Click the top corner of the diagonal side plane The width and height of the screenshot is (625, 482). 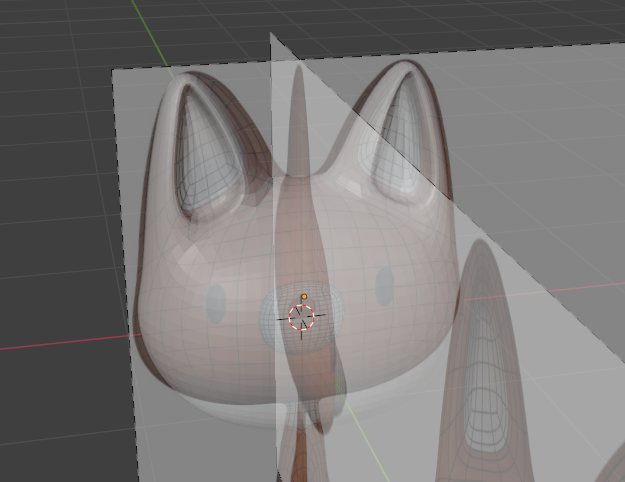271,34
